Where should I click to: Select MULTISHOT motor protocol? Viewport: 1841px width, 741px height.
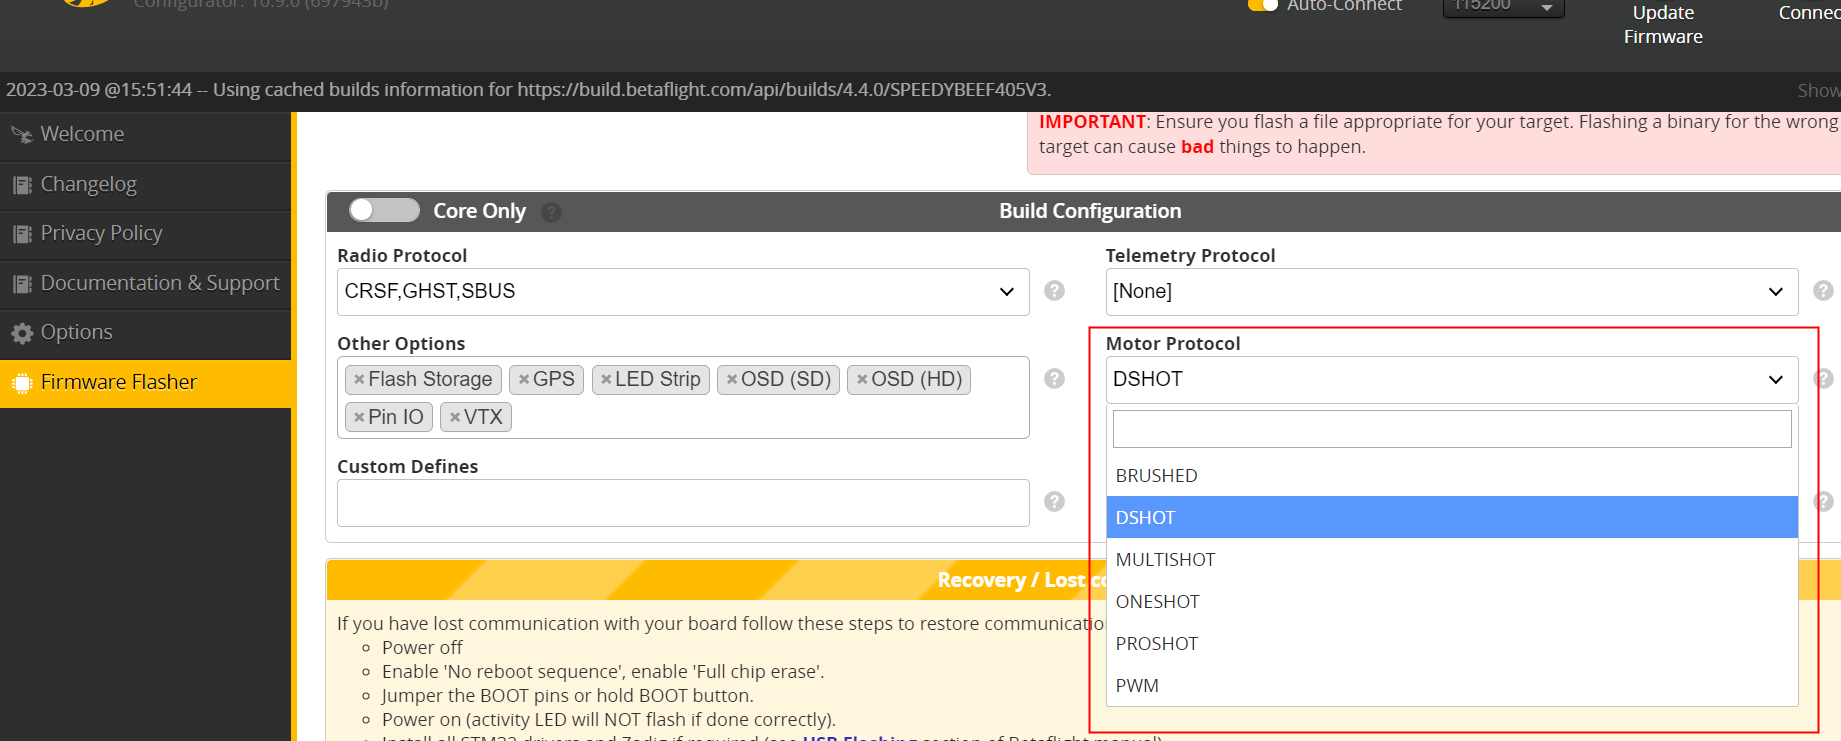point(1452,560)
